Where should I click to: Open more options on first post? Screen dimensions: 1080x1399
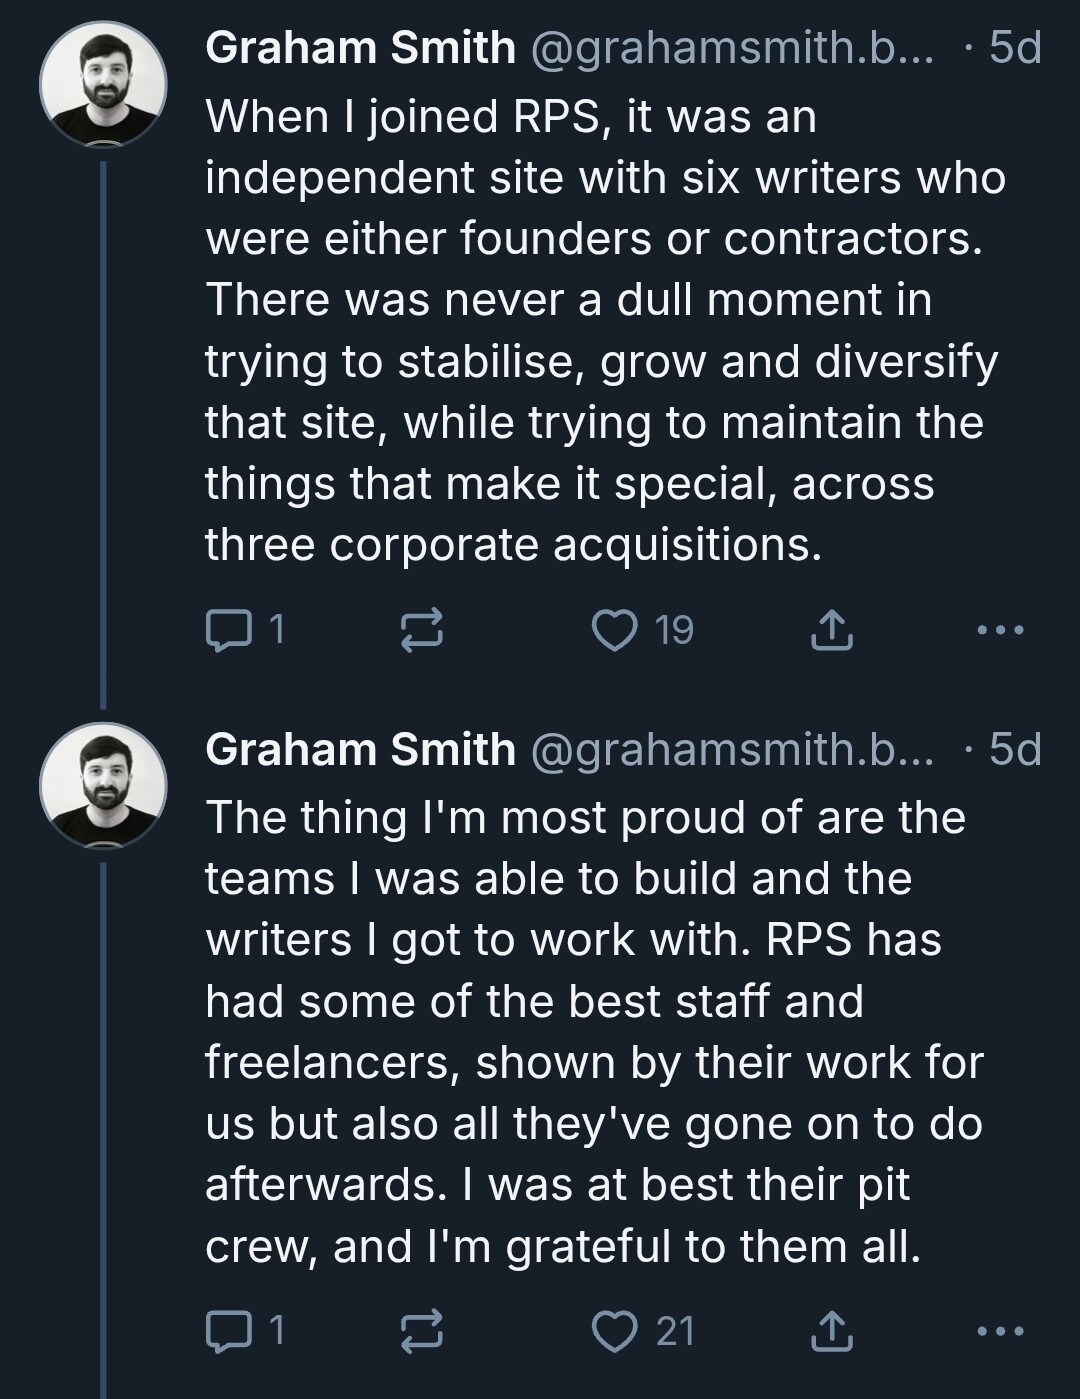coord(1000,630)
